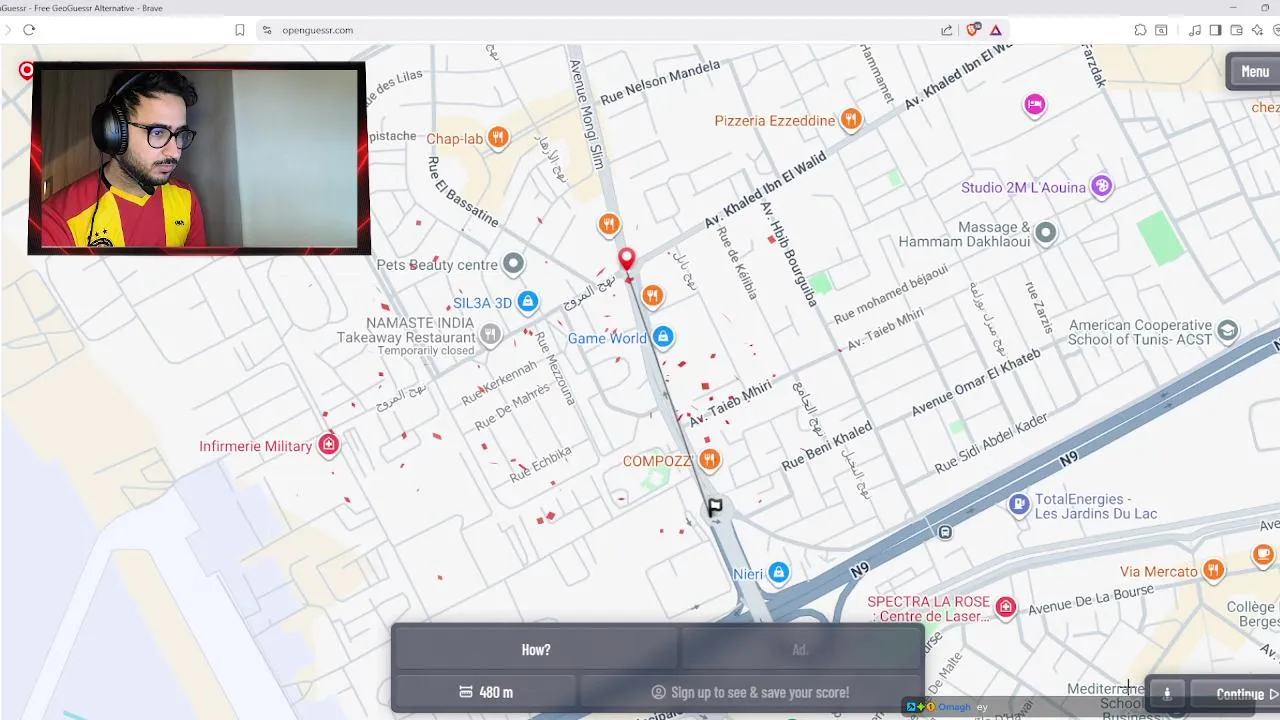Open the music playlist icon in toolbar
Image resolution: width=1280 pixels, height=720 pixels.
click(1195, 30)
